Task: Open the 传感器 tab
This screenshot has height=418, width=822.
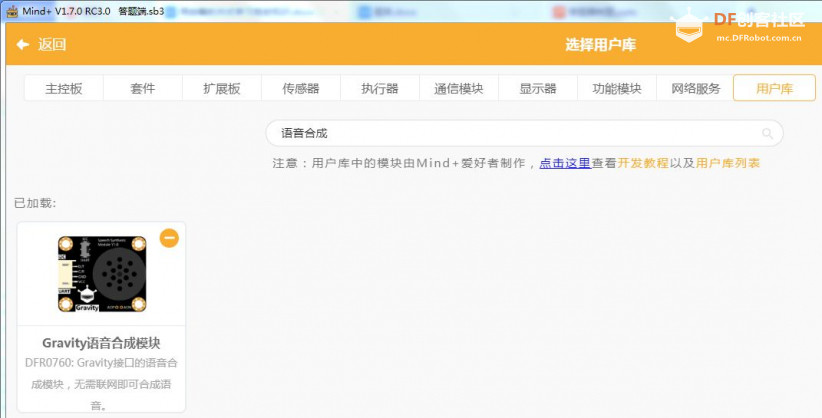Action: point(301,88)
